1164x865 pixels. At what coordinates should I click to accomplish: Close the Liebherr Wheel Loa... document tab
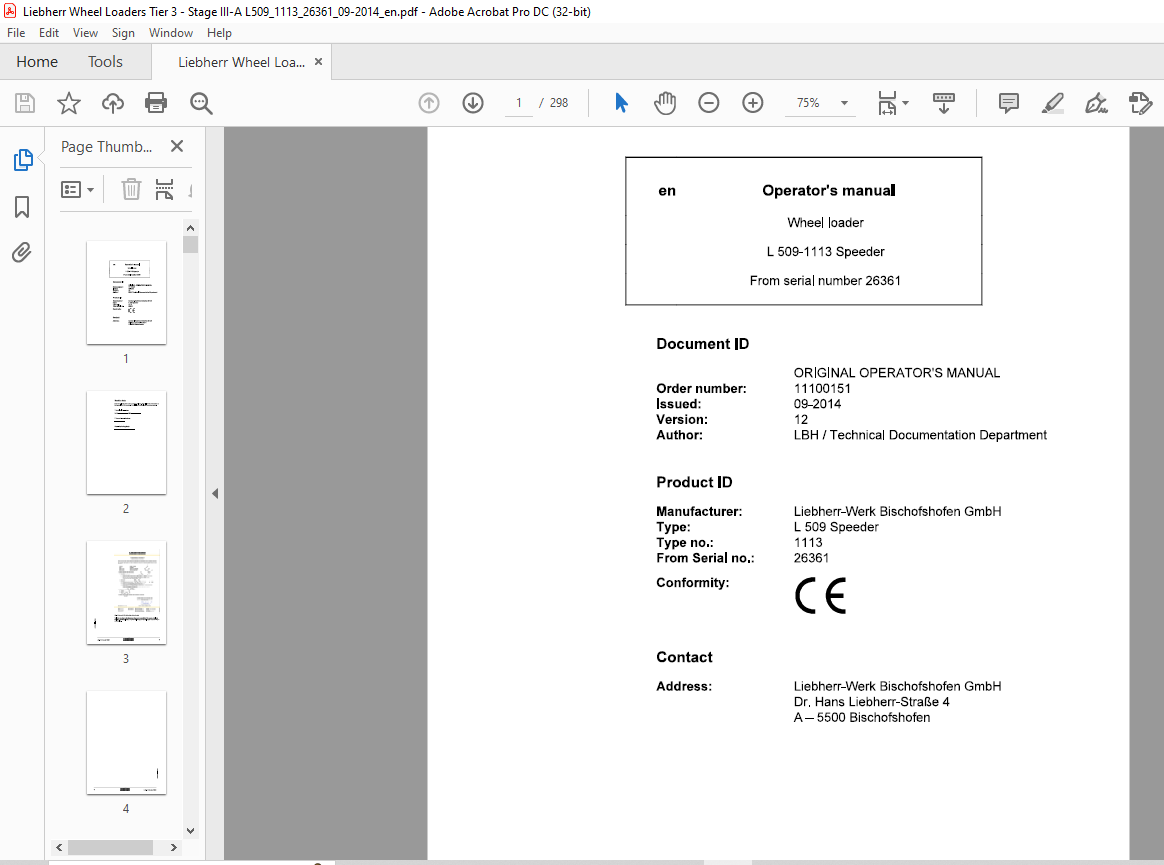pos(318,62)
